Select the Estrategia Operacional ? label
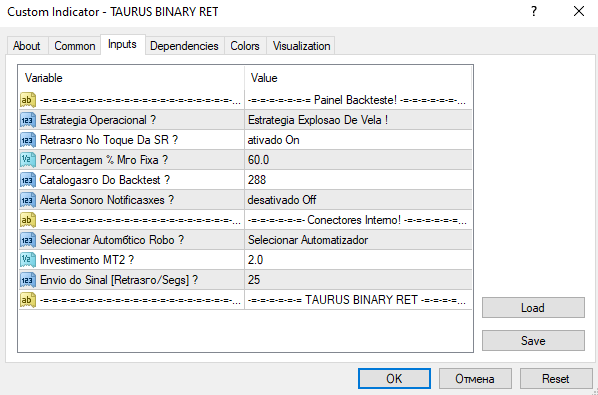 coord(98,120)
